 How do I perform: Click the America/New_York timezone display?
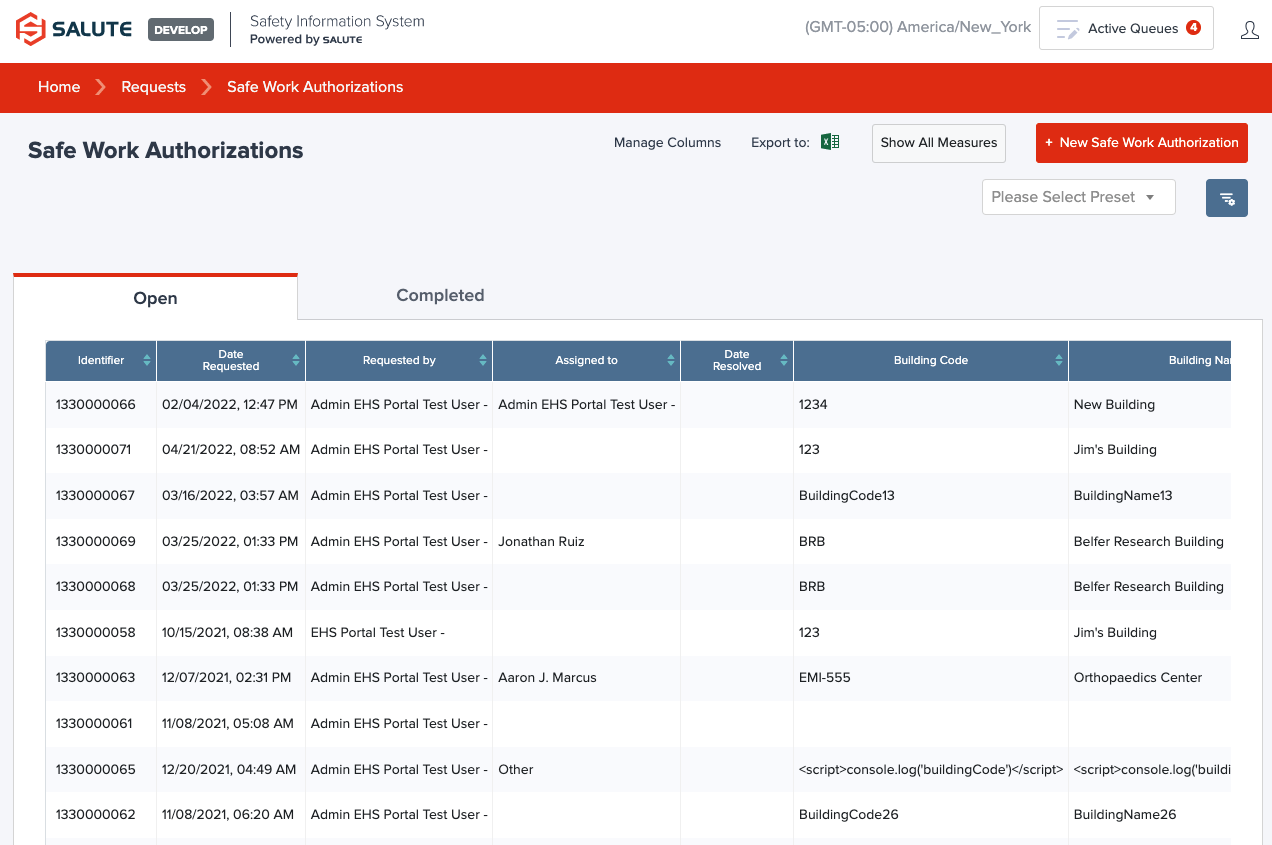918,27
